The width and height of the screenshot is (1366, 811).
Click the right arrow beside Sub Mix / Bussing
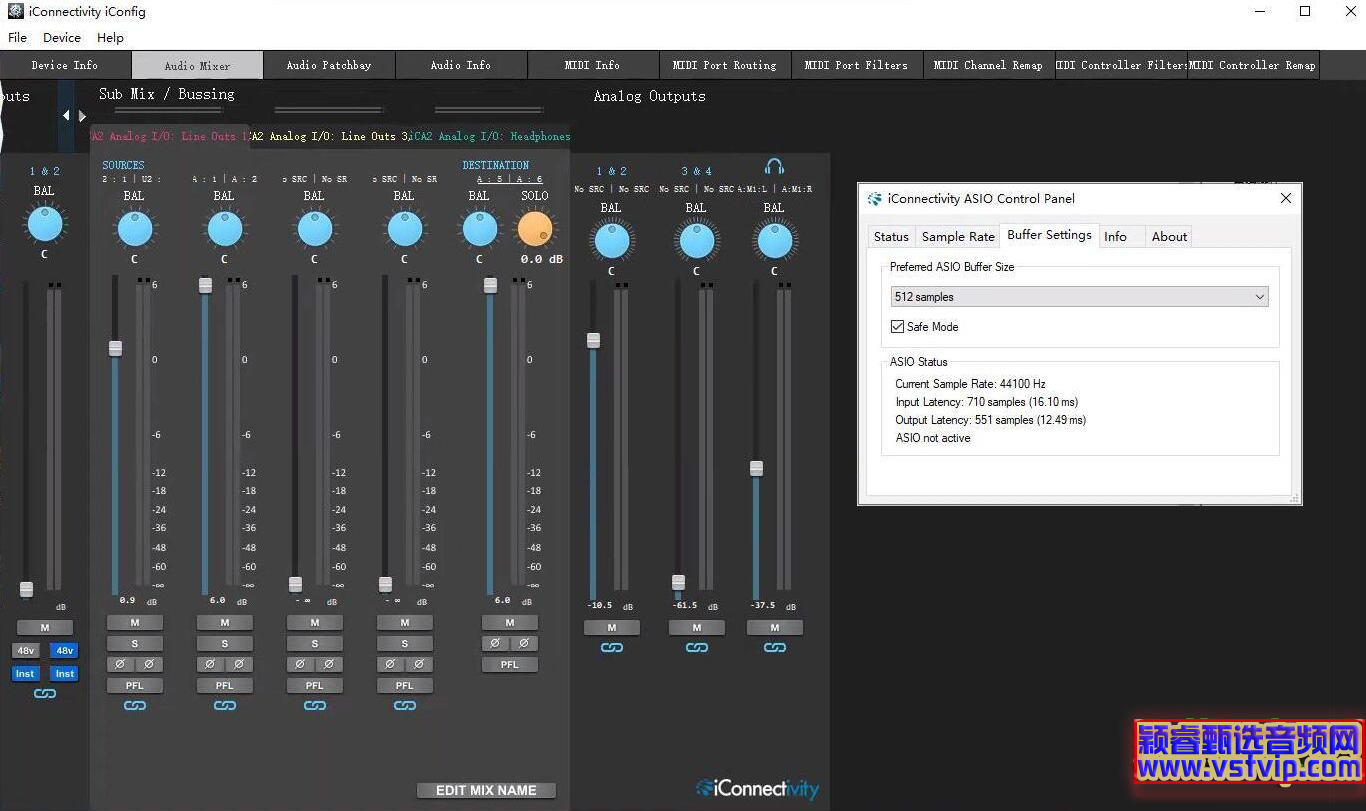pos(82,115)
